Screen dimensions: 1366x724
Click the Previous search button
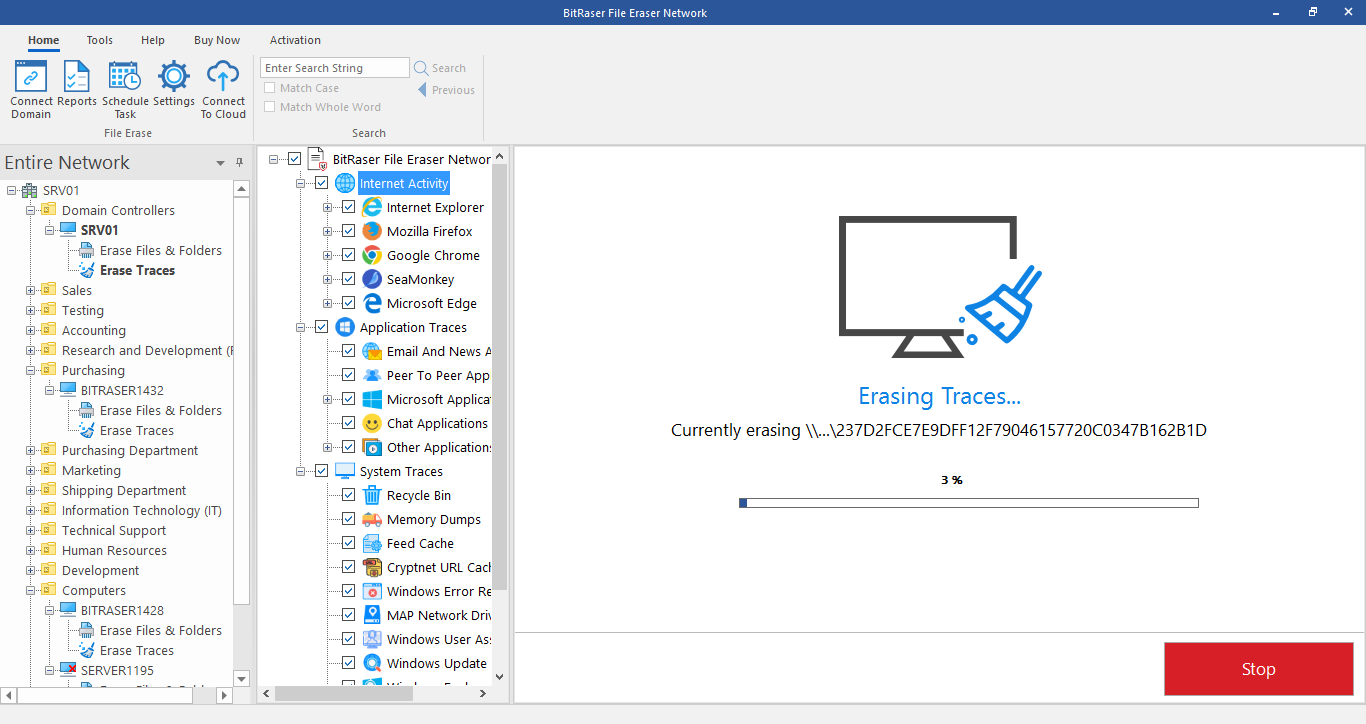[x=446, y=90]
